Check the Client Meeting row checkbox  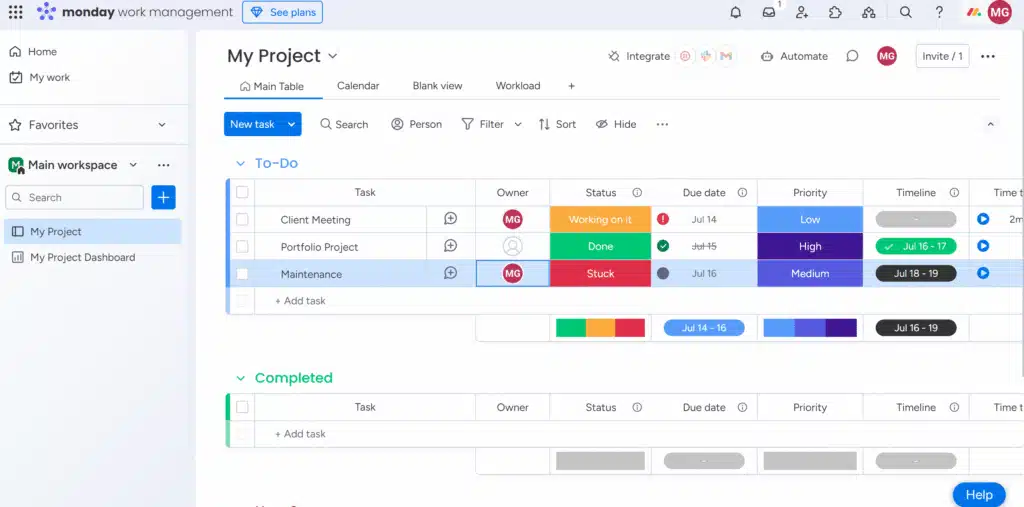click(242, 219)
